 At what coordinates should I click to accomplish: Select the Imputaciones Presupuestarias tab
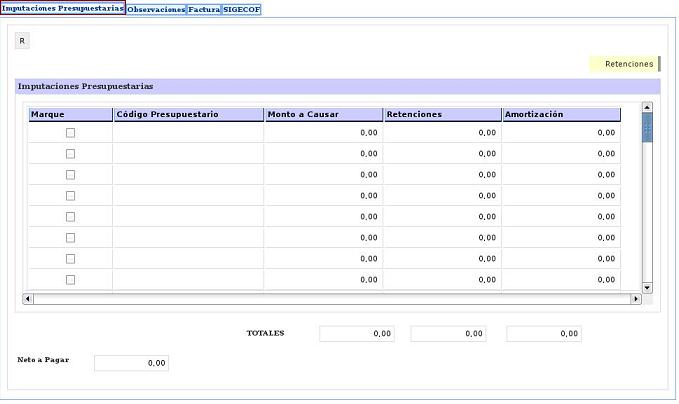tap(63, 8)
